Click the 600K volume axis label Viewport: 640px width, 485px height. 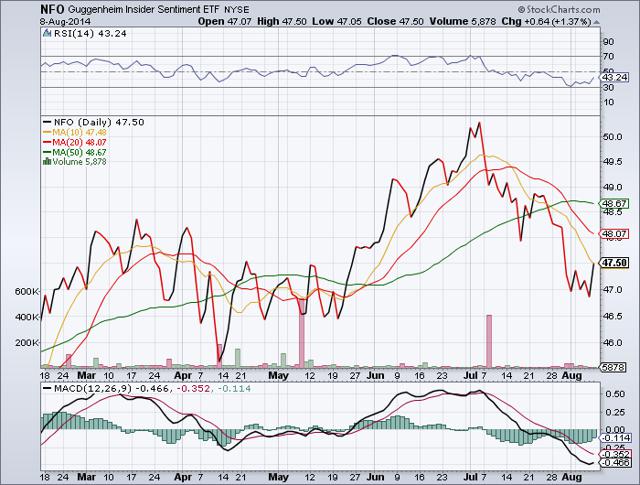click(27, 291)
